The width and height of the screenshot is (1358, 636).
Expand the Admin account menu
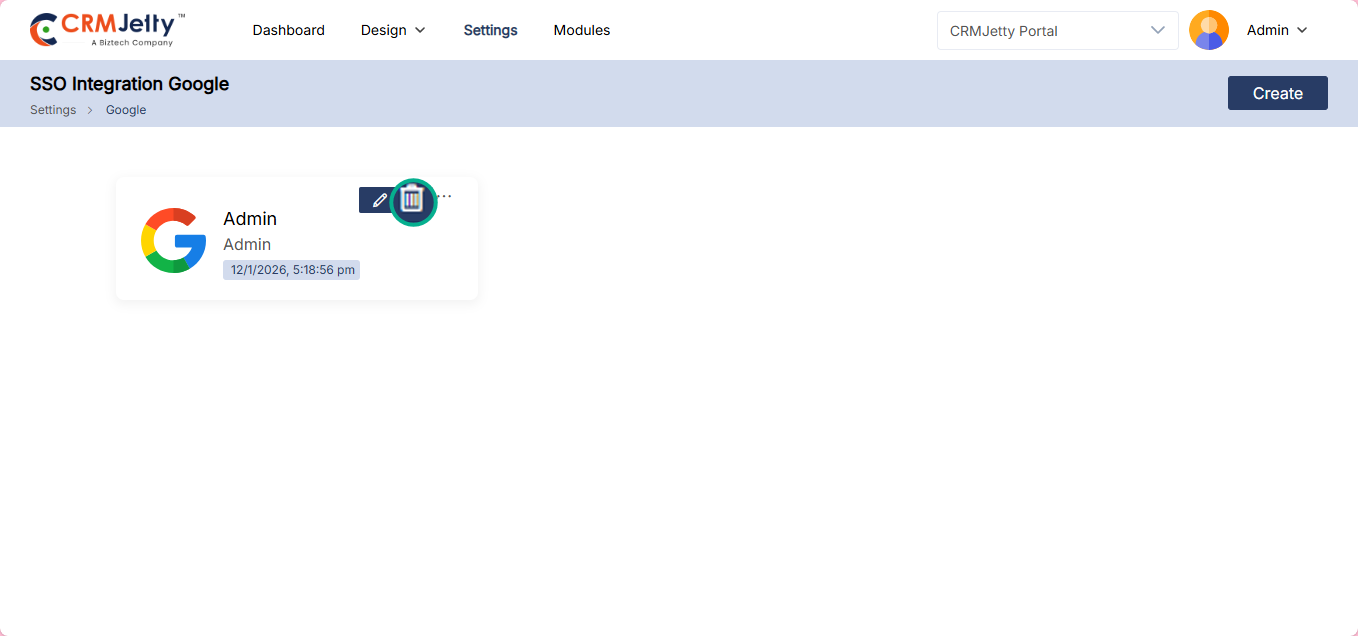pos(1277,30)
